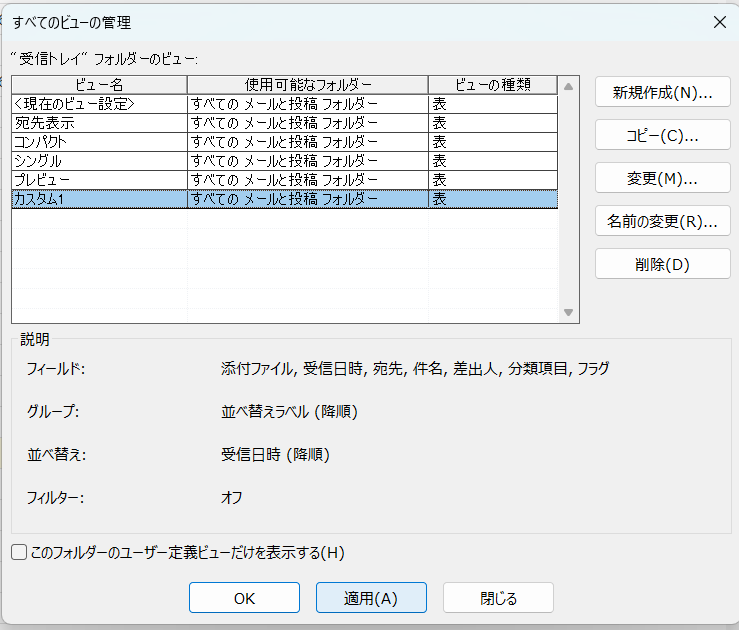Screen dimensions: 739x630
Task: Apply the view with 適用(A)
Action: (371, 598)
